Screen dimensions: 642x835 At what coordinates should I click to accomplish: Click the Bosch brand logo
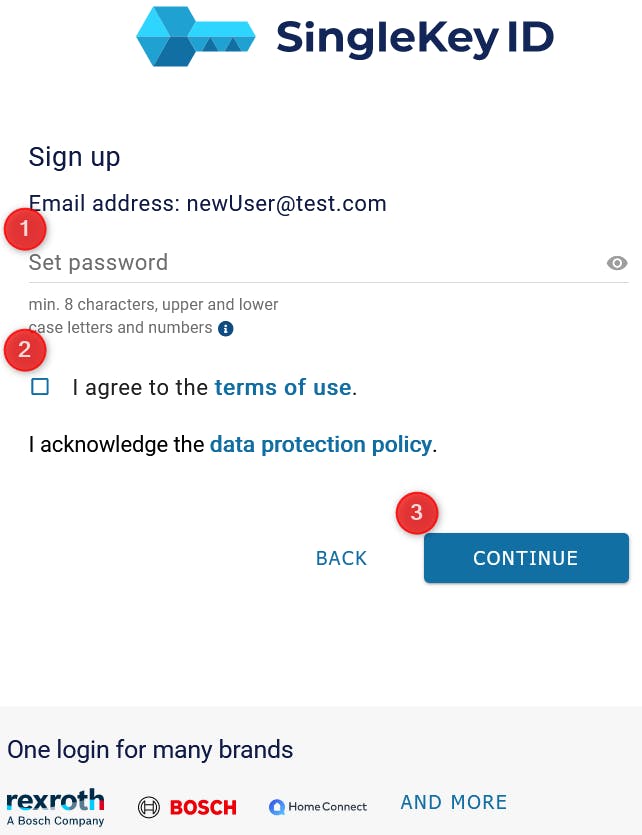coord(188,807)
